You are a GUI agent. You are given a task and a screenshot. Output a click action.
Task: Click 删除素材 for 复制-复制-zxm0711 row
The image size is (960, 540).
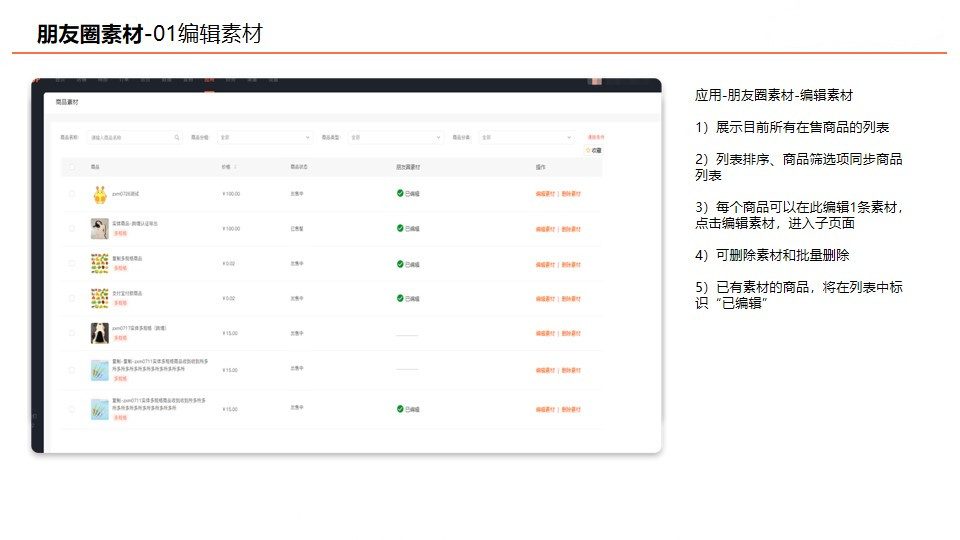pos(571,370)
